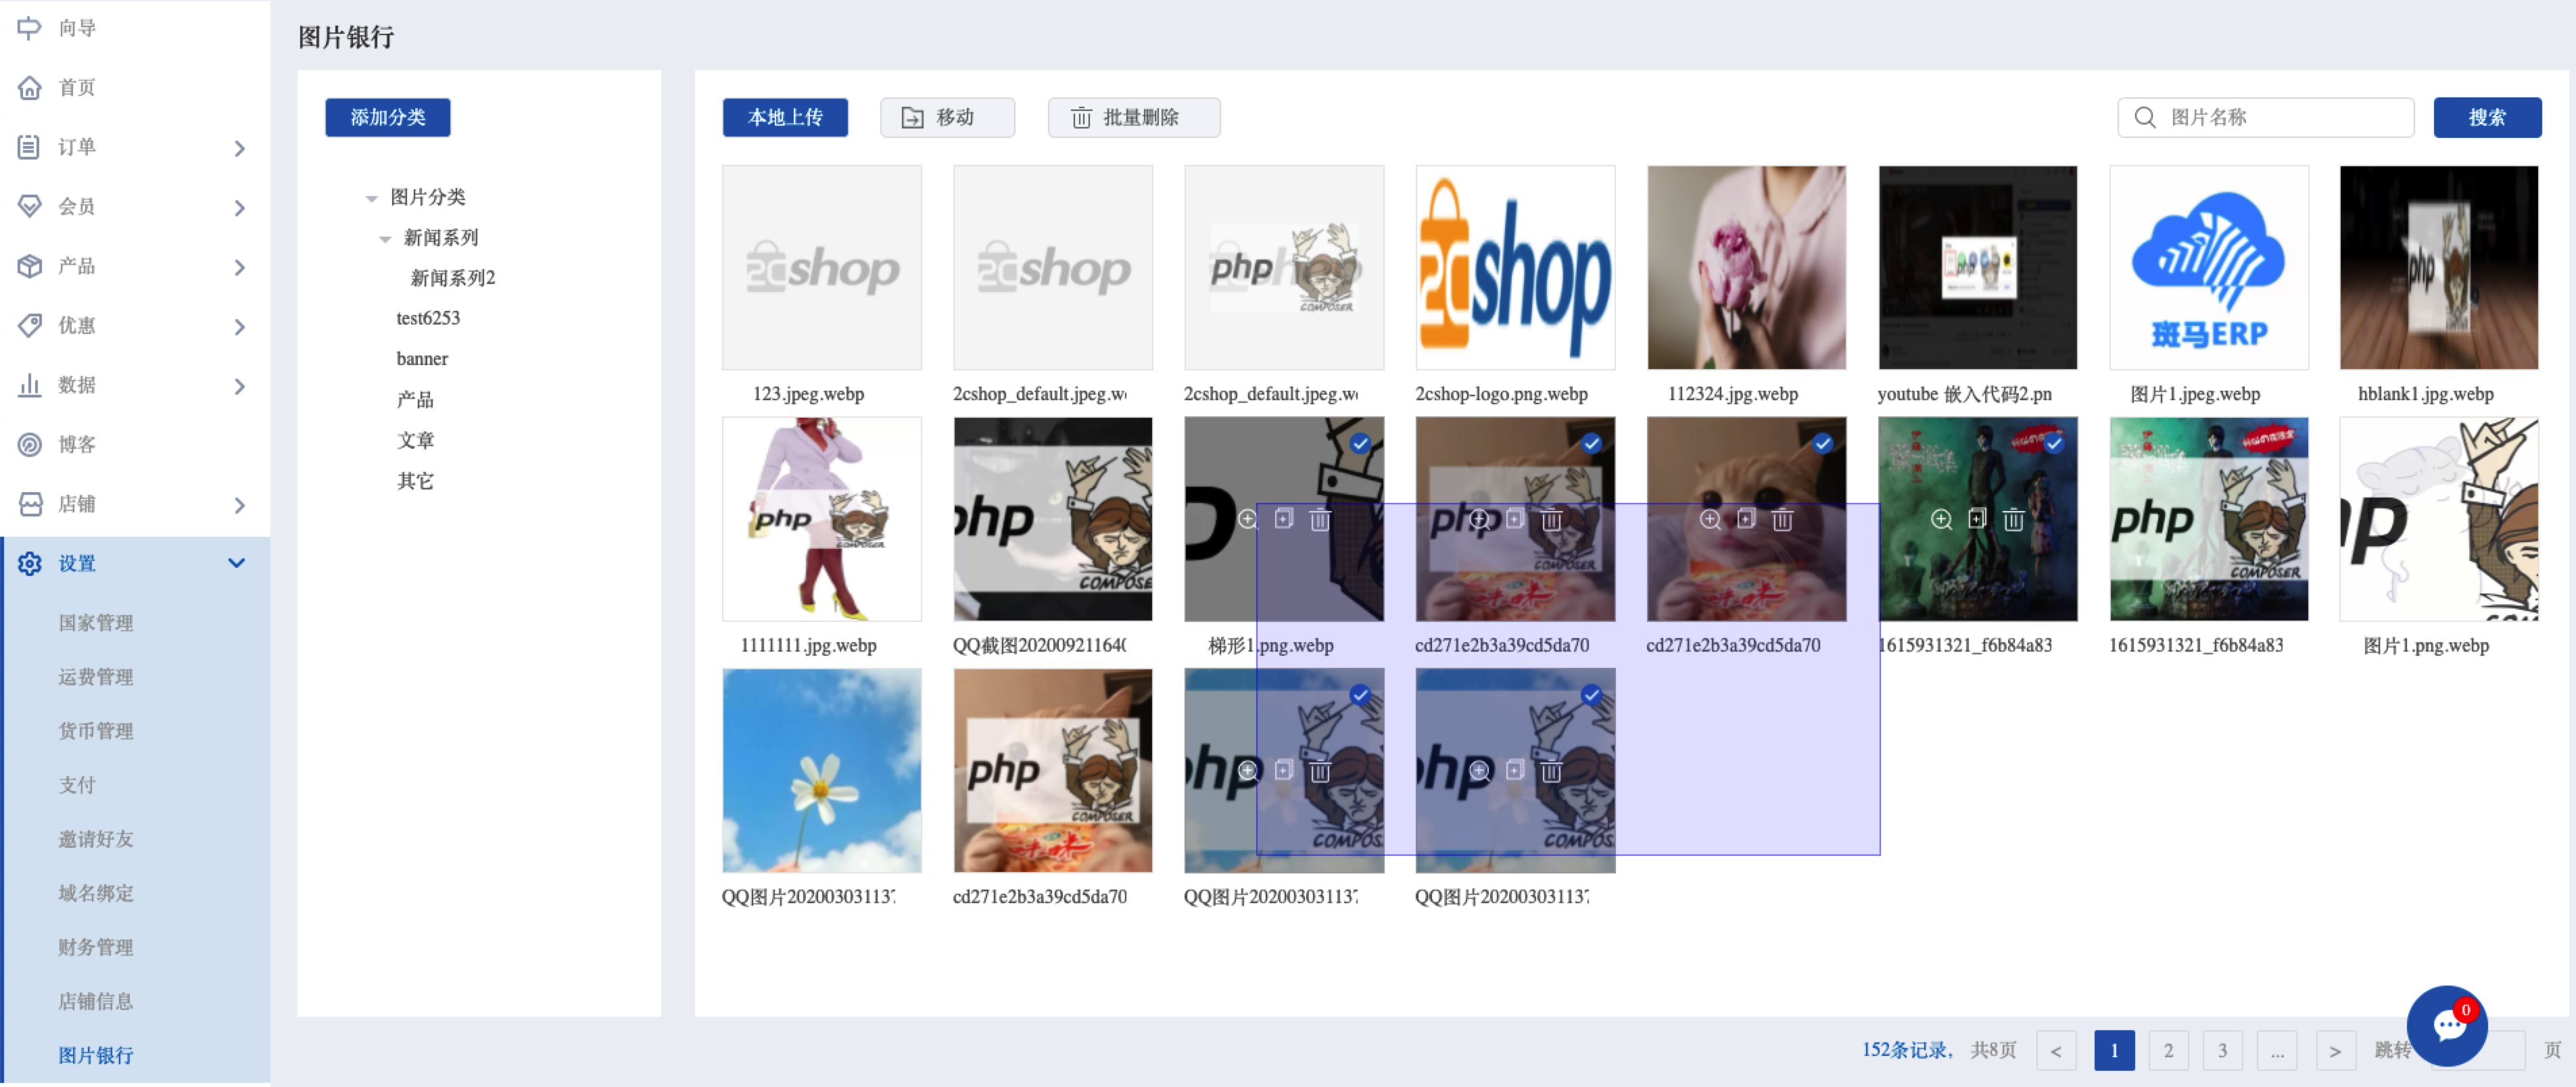Open 邀请好友 submenu item

coord(96,839)
